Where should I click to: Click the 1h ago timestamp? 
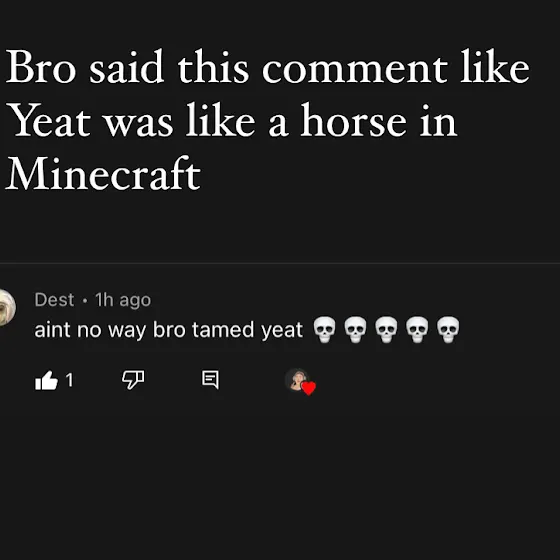coord(123,300)
